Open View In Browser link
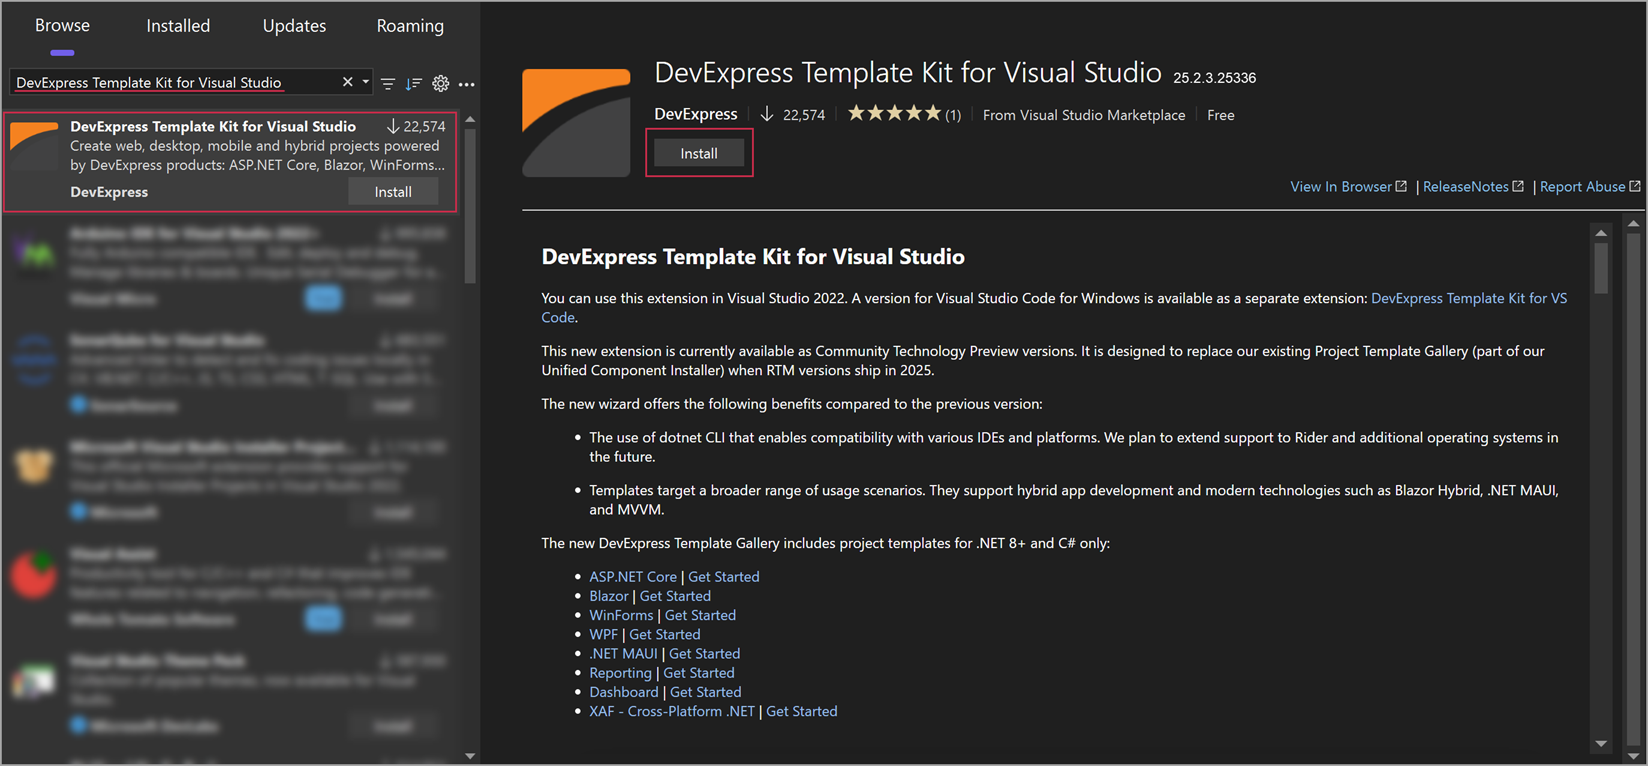The width and height of the screenshot is (1649, 766). 1348,187
